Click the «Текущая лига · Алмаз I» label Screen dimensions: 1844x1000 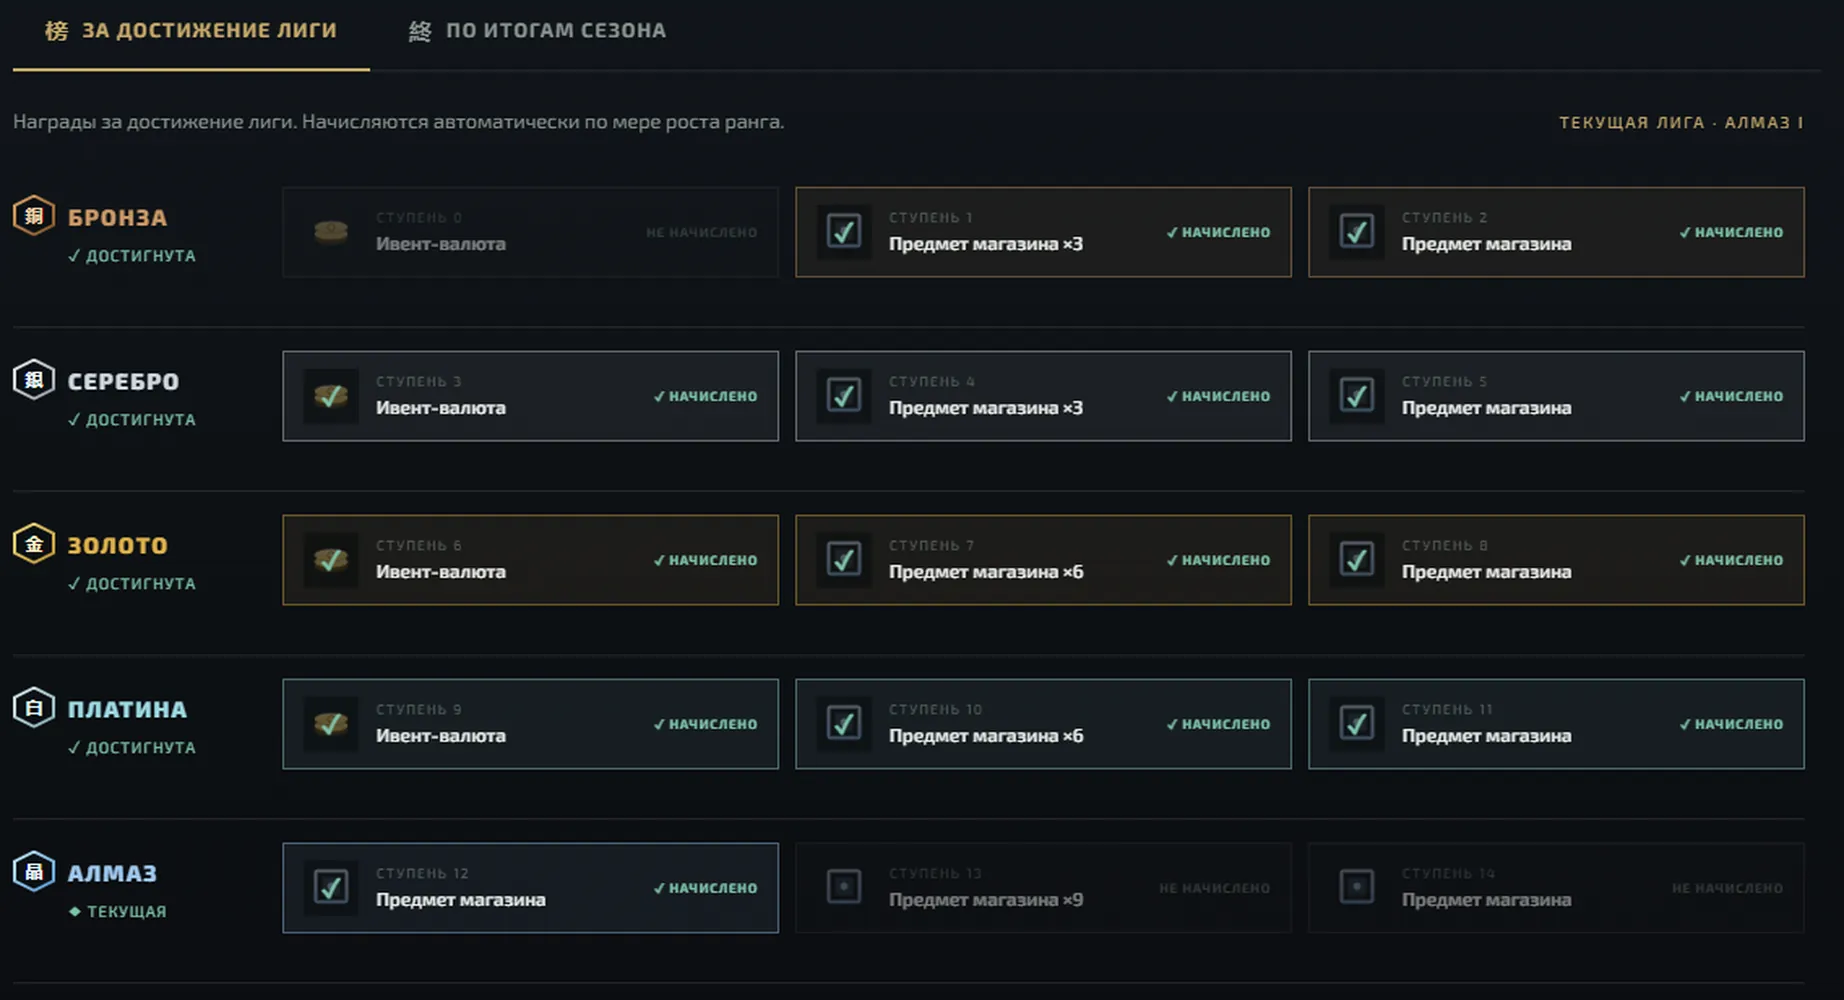pos(1681,122)
